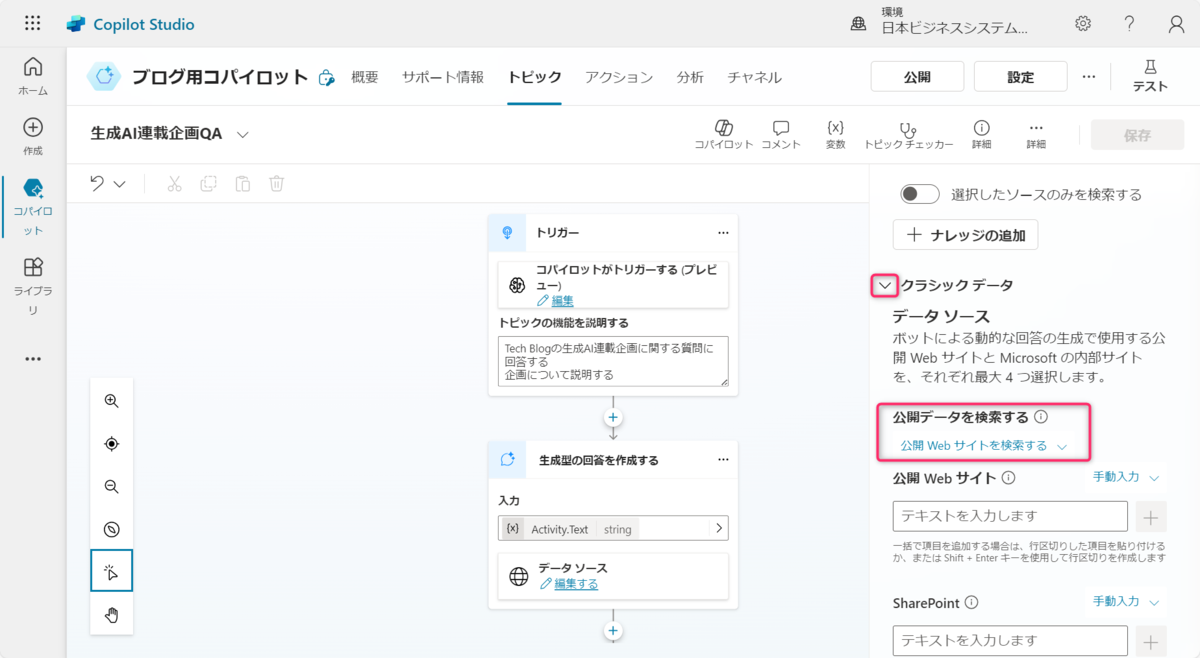Open the コメント toolbar tool
The height and width of the screenshot is (658, 1200).
pos(781,135)
